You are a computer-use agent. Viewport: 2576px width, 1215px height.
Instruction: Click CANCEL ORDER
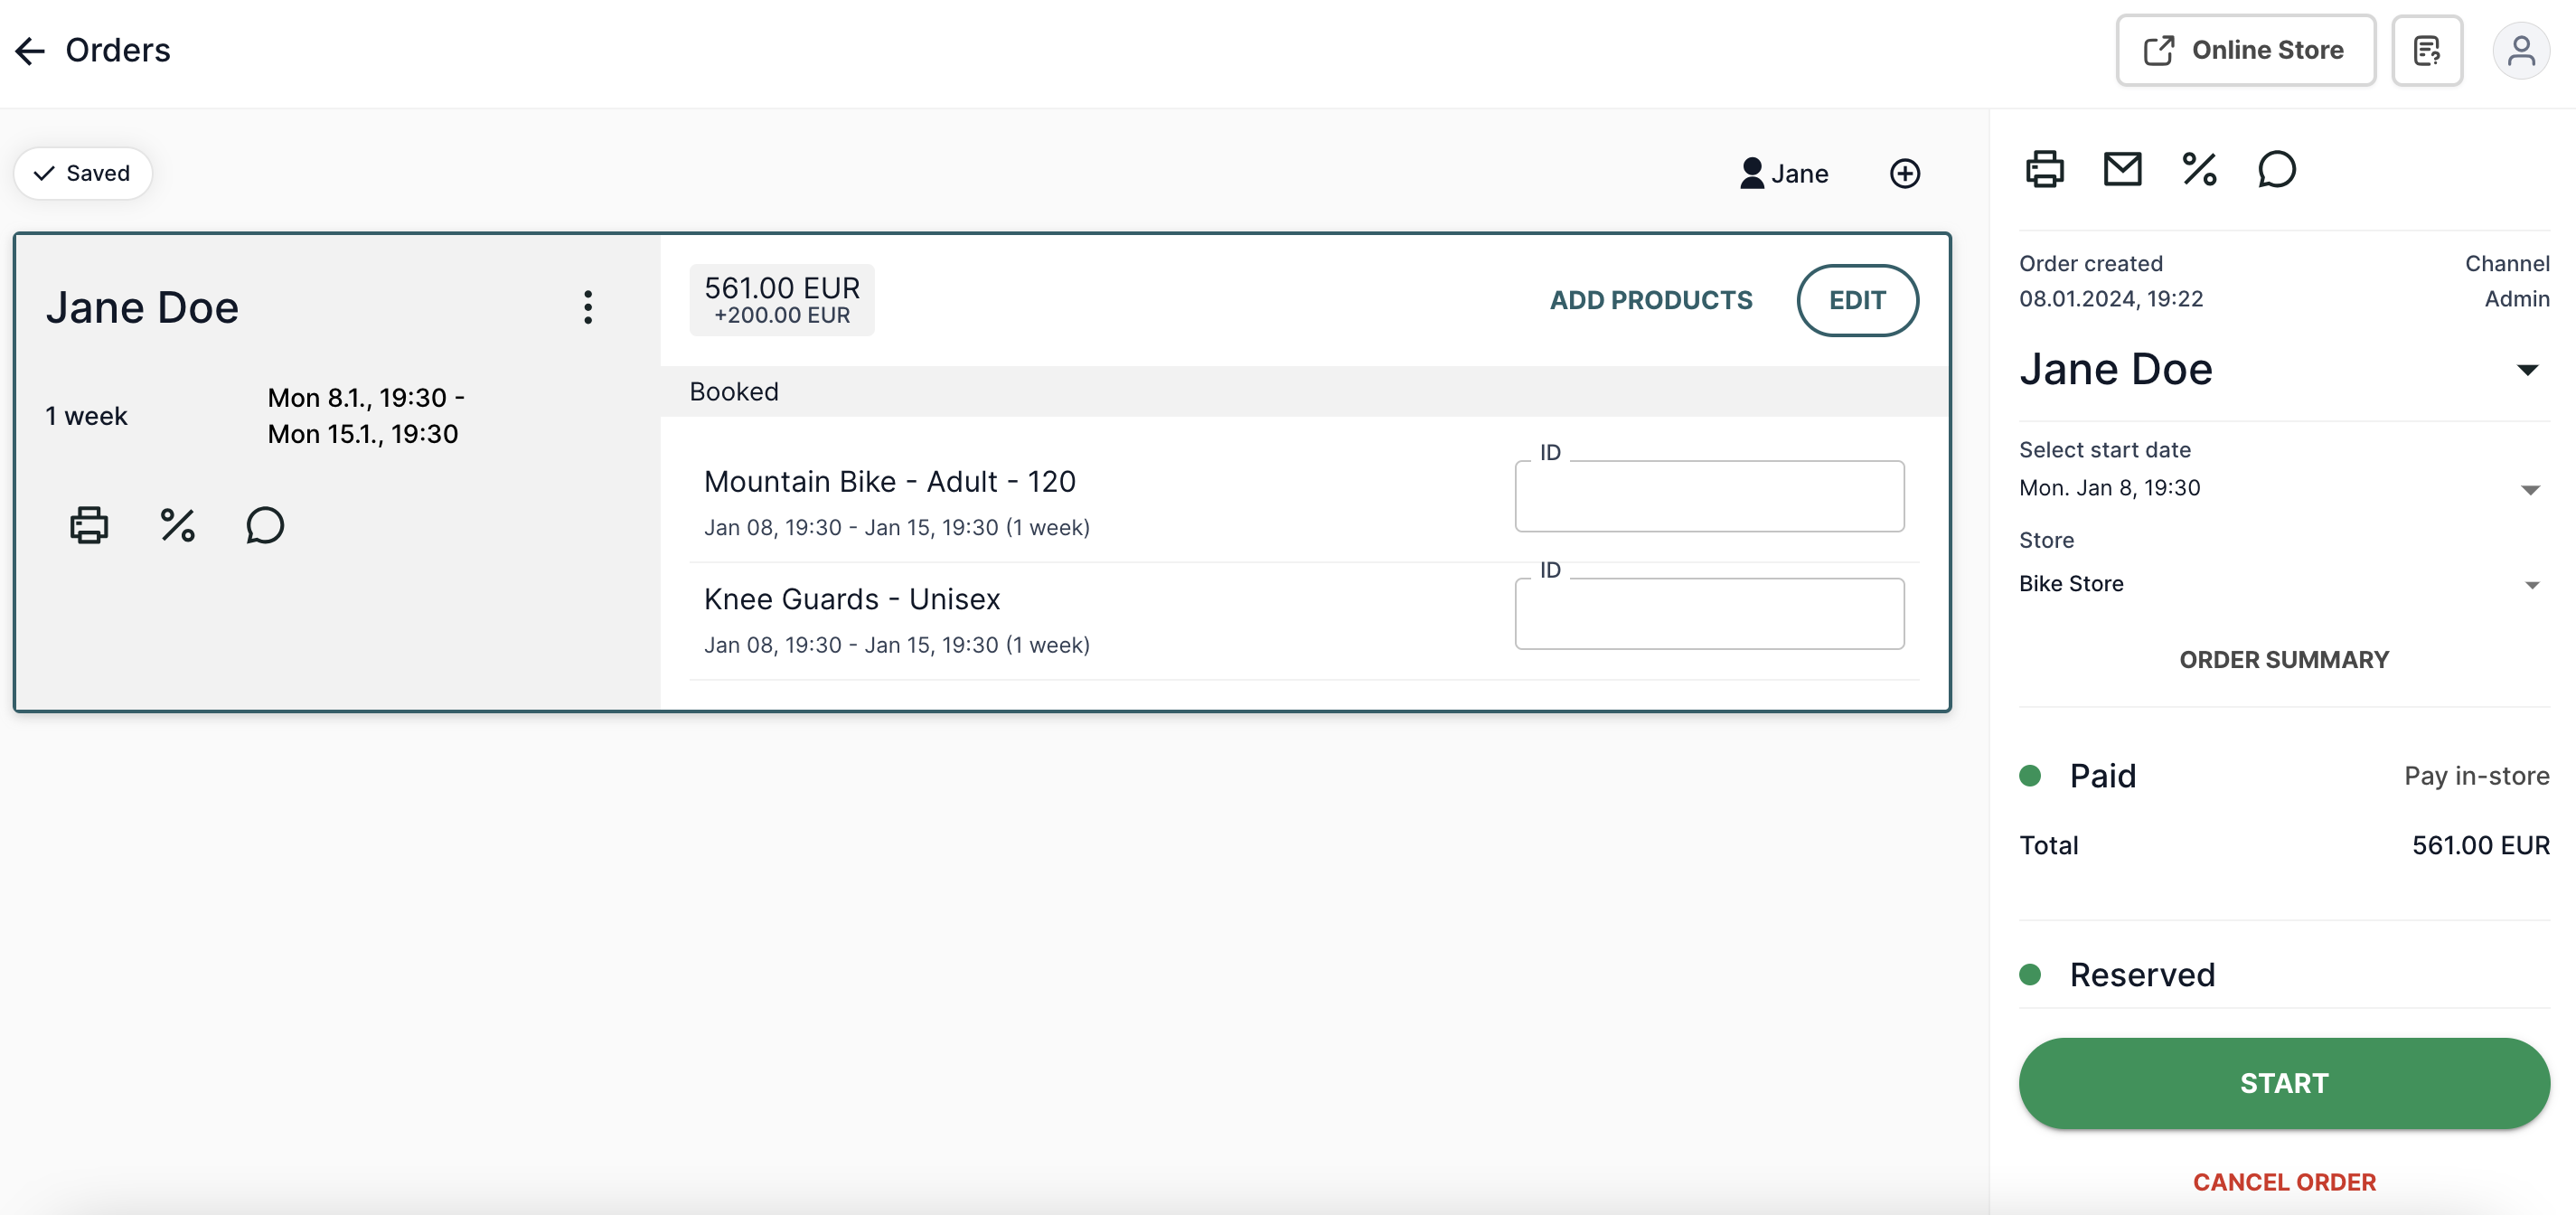coord(2284,1181)
